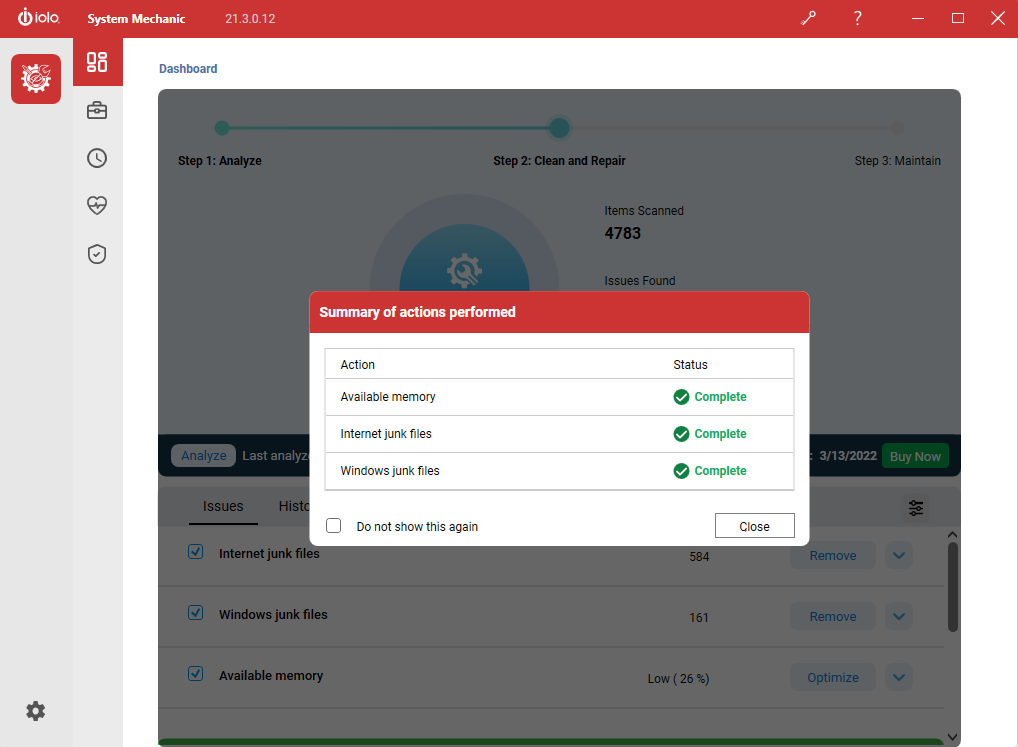Click the 'Step 3: Maintain' label
Viewport: 1018px width, 747px height.
tap(897, 160)
